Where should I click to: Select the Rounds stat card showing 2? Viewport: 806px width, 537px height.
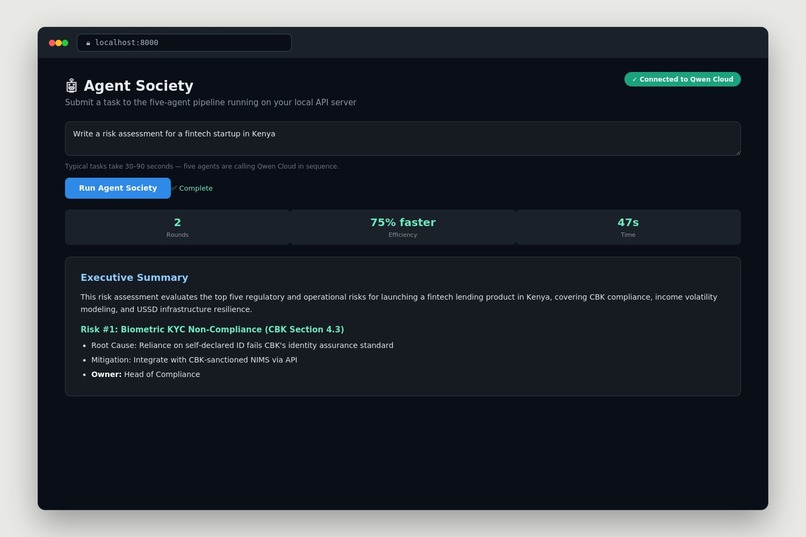coord(177,227)
